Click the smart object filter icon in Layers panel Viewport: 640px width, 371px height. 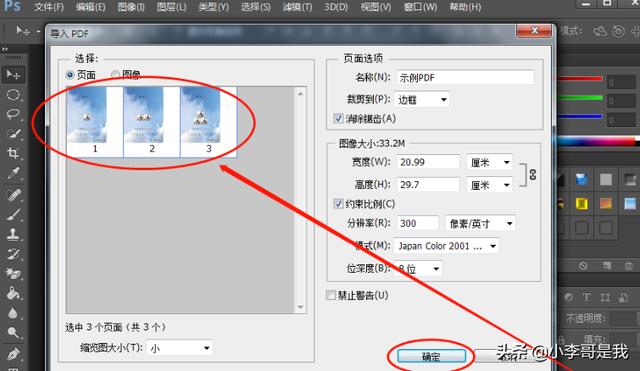click(x=623, y=297)
